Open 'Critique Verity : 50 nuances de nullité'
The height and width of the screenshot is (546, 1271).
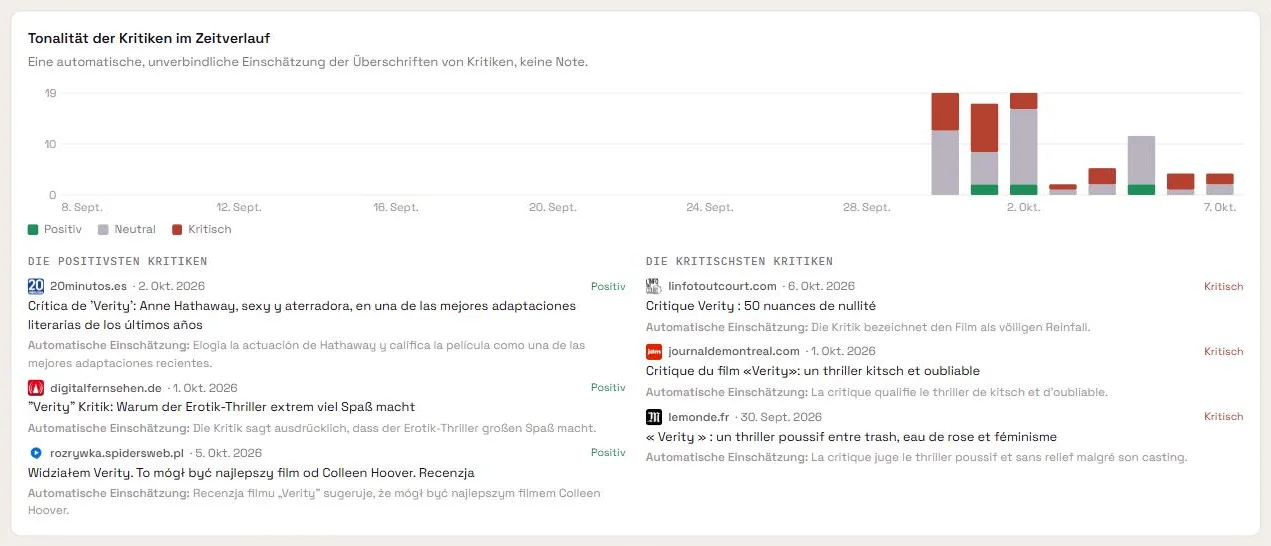coord(761,306)
